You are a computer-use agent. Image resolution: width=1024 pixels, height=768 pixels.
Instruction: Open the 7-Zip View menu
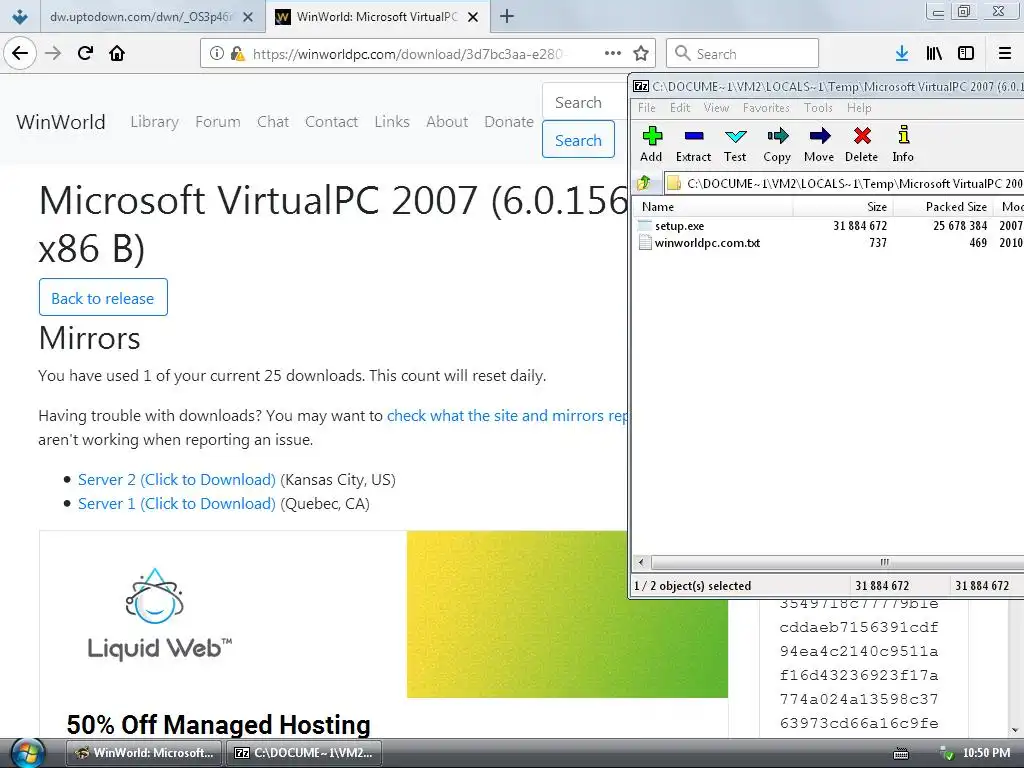click(x=716, y=108)
